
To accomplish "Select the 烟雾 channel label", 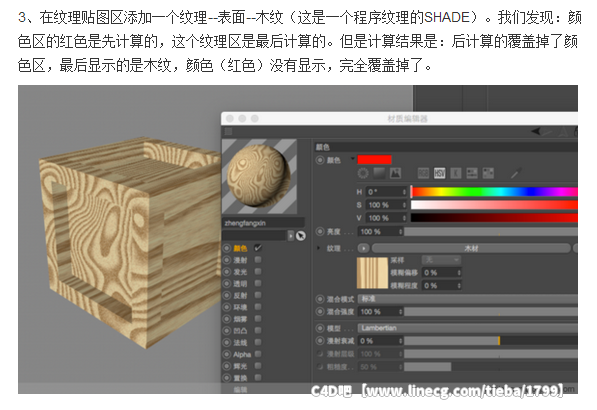I will point(240,319).
